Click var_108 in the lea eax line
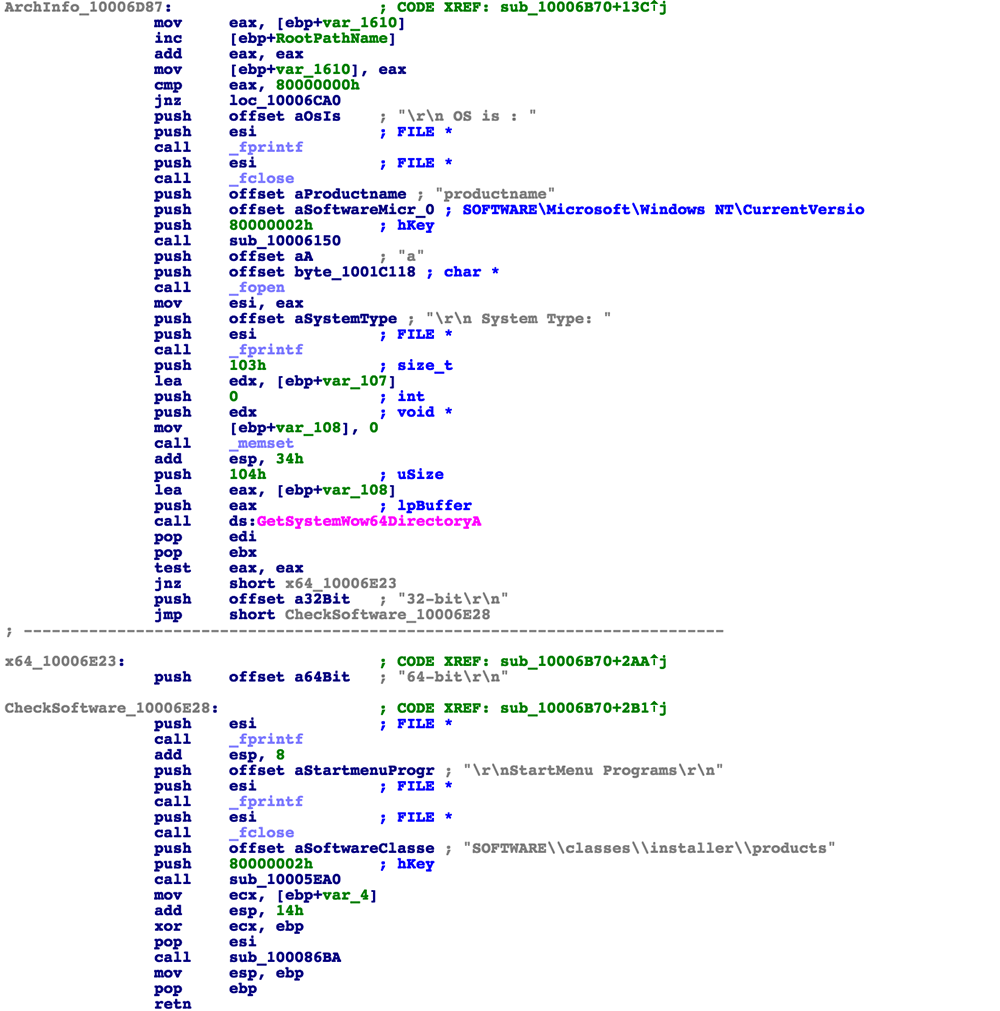 [x=355, y=491]
